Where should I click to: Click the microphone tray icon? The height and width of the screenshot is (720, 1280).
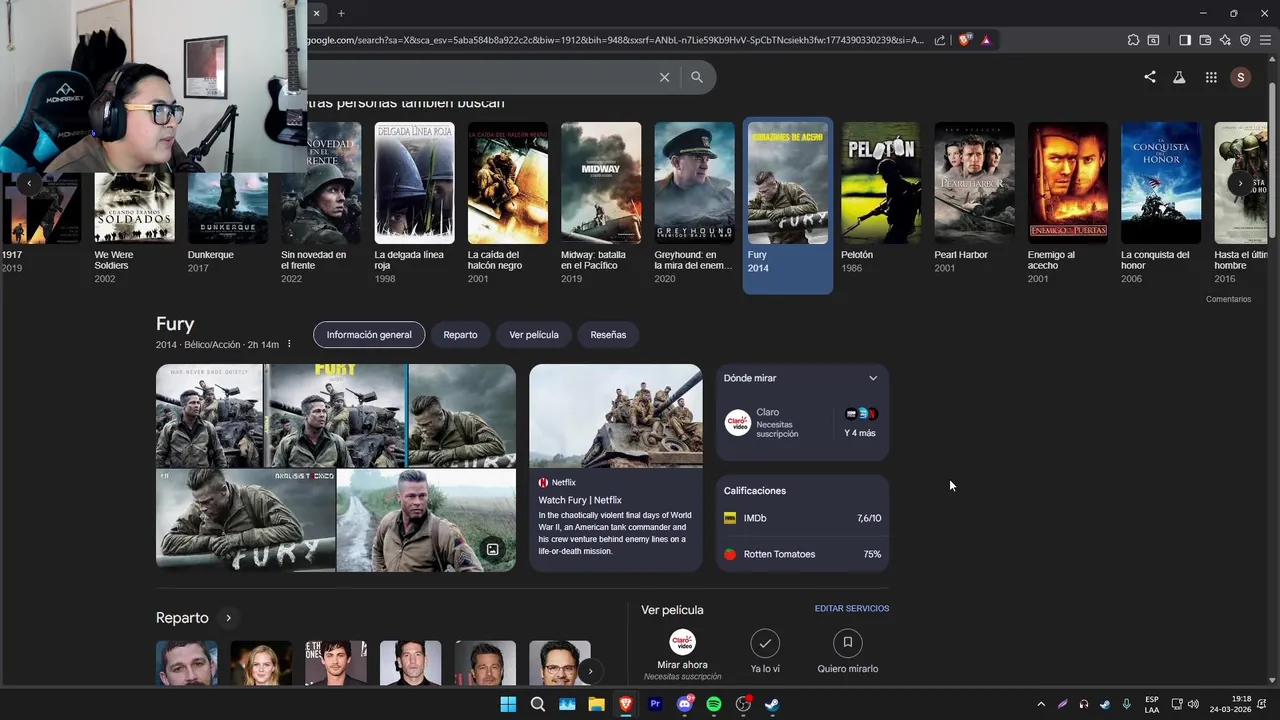(x=1127, y=704)
